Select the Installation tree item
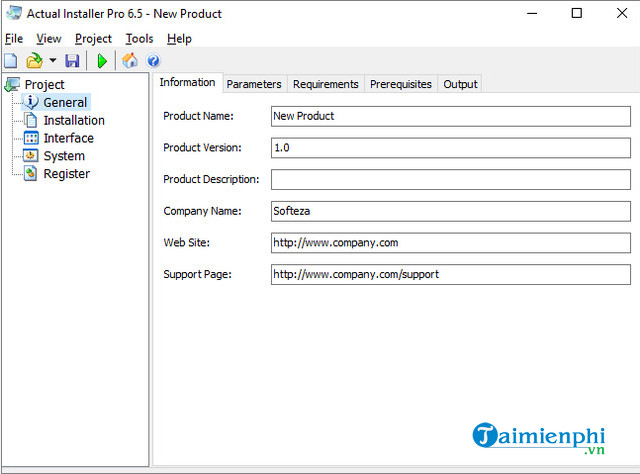640x474 pixels. [73, 120]
